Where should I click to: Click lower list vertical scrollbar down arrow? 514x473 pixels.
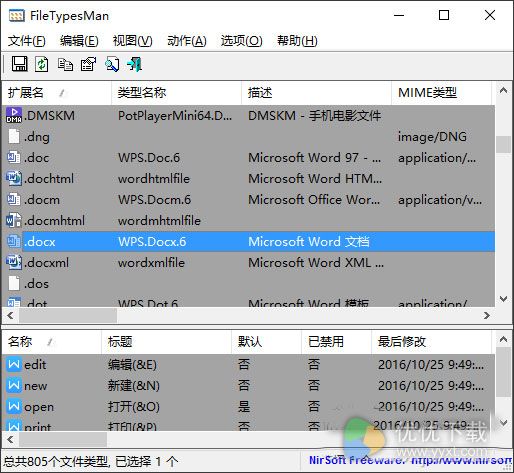pyautogui.click(x=503, y=423)
